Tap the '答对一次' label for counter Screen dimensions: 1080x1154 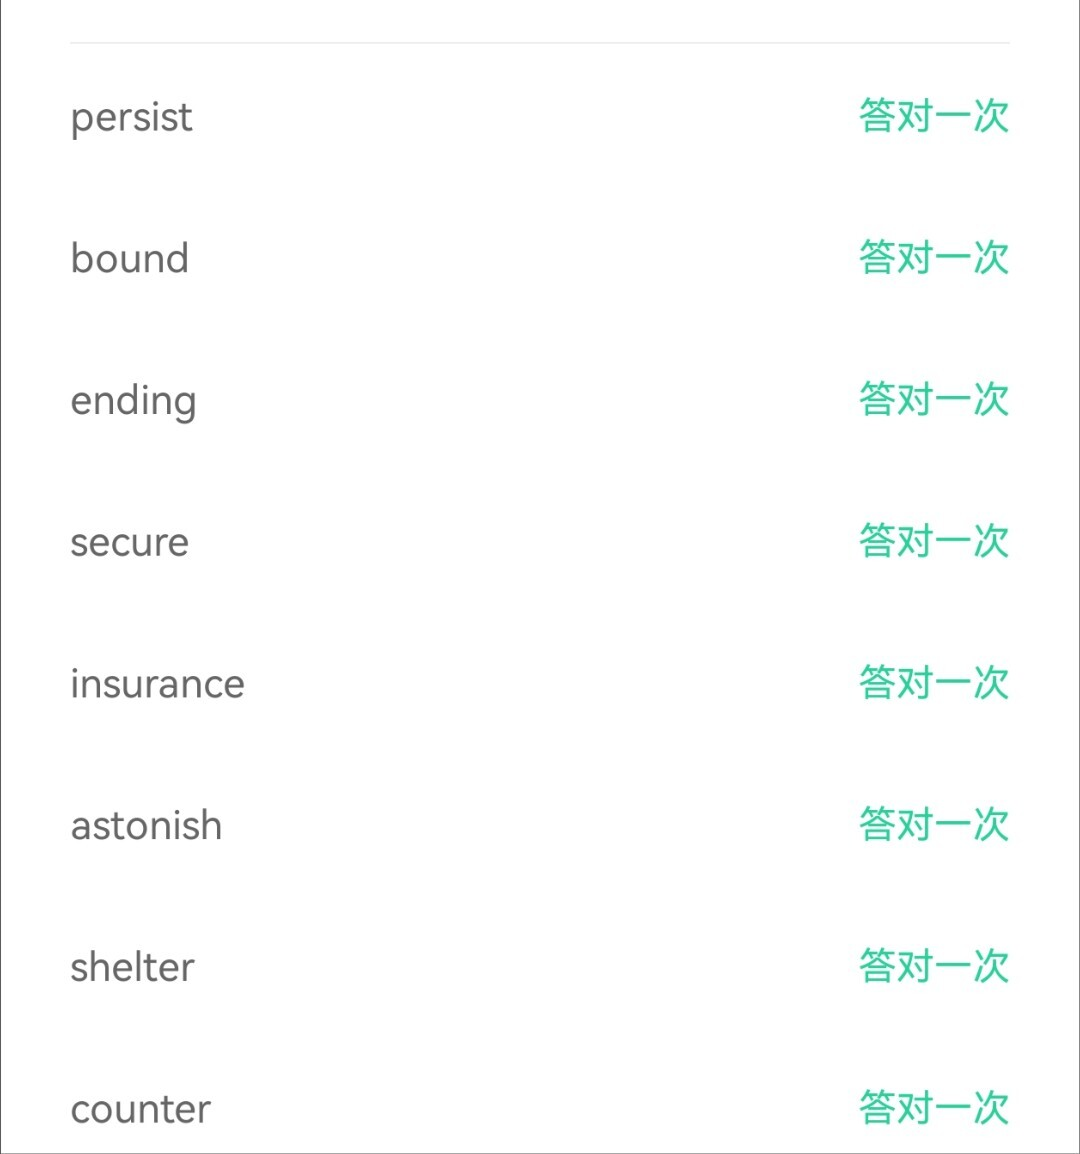click(933, 1108)
